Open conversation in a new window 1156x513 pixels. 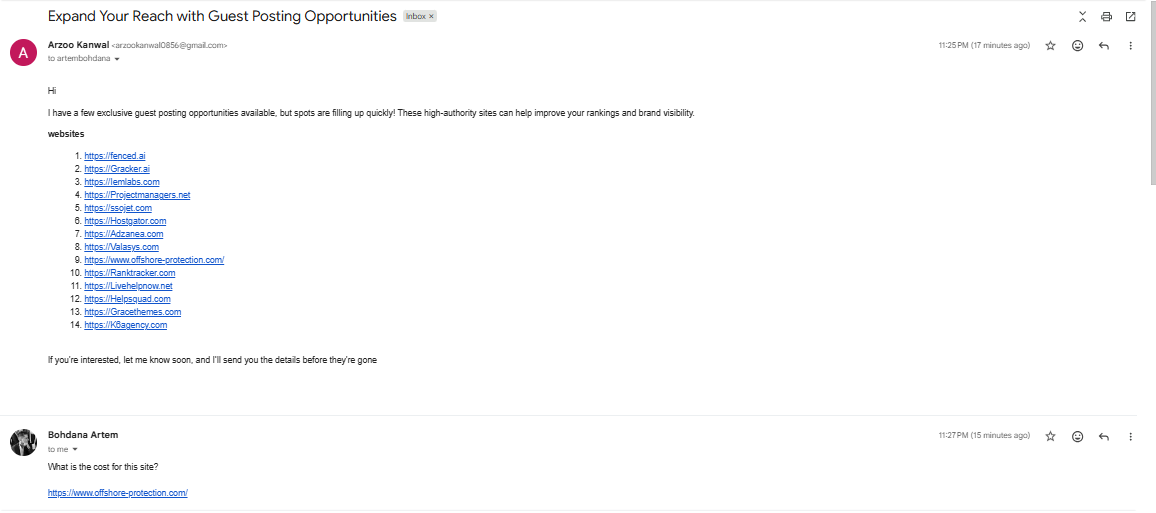[1130, 17]
